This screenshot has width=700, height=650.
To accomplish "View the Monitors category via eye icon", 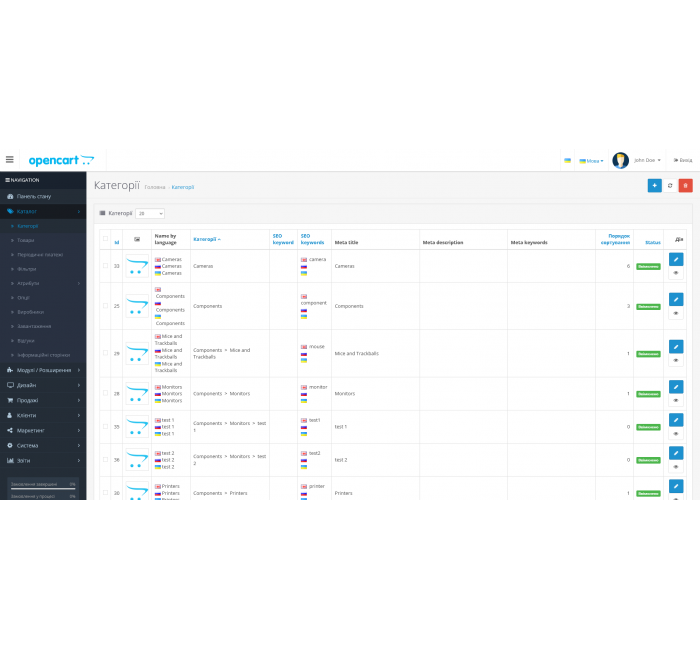I will (676, 400).
